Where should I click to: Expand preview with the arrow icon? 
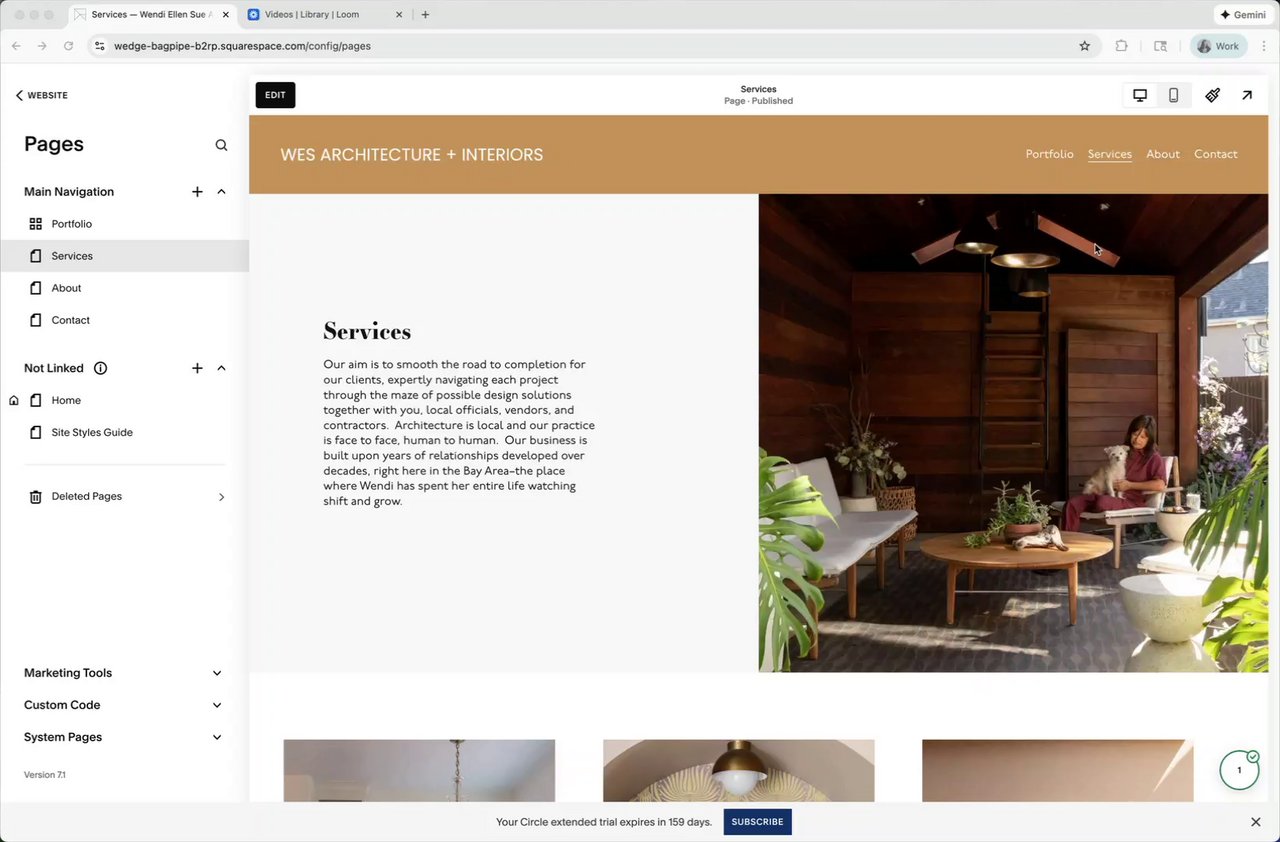[x=1247, y=95]
